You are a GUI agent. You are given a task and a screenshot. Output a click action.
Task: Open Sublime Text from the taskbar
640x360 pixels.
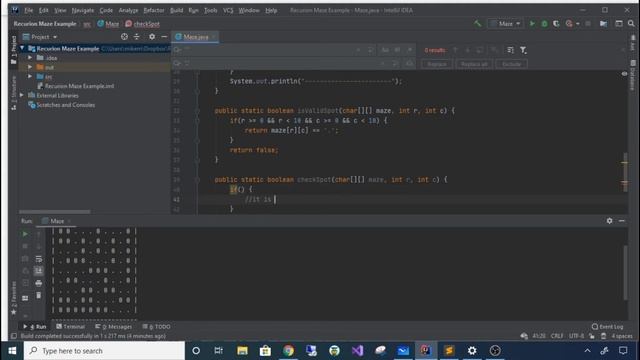pos(449,351)
